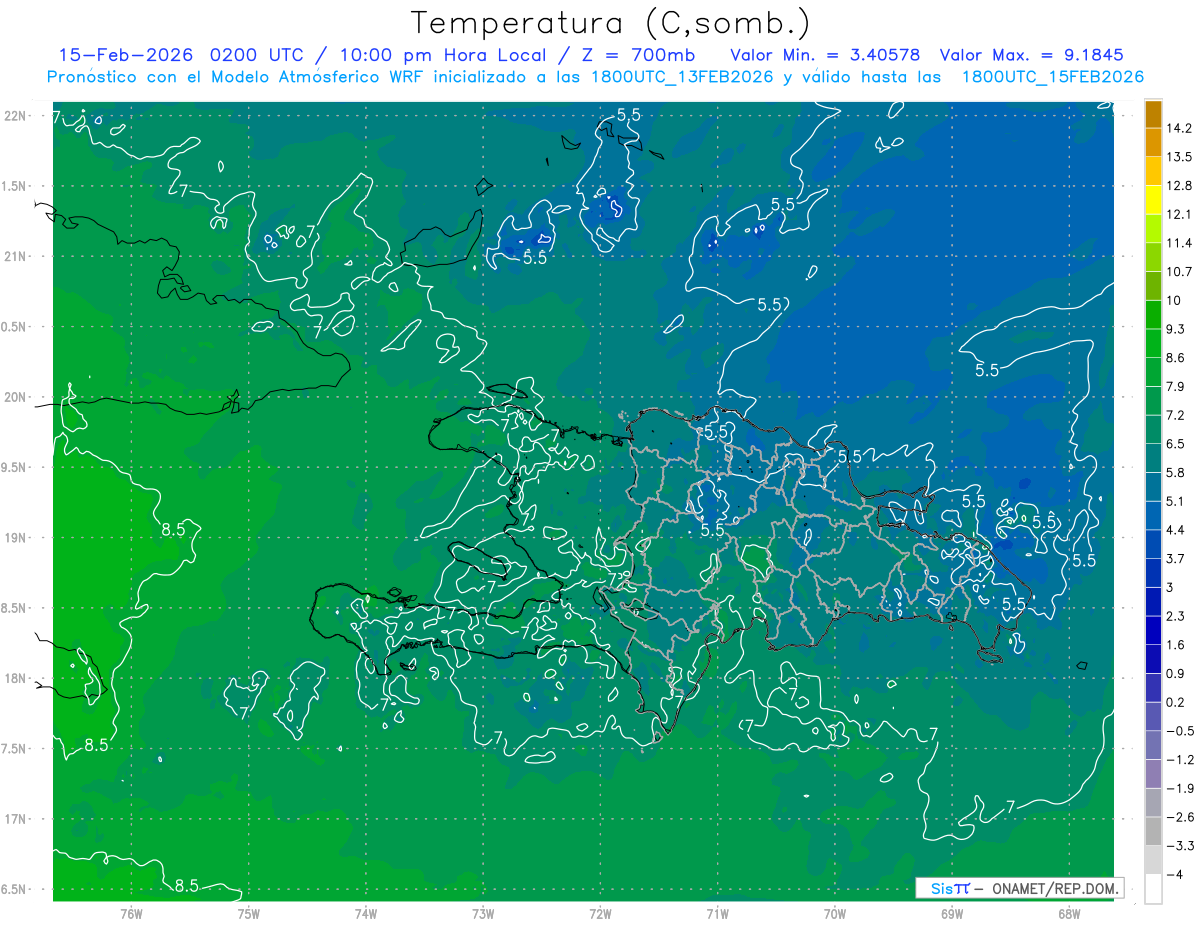Click the '72W' longitude axis label
1200x927 pixels.
600,914
